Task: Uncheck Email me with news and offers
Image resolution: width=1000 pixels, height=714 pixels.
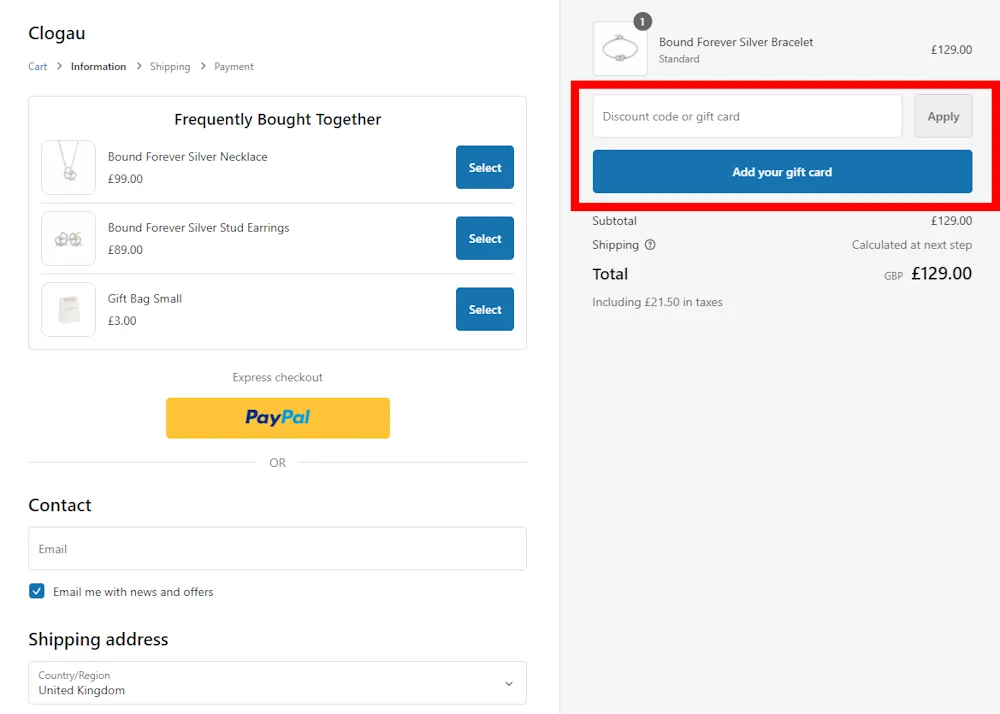Action: point(37,591)
